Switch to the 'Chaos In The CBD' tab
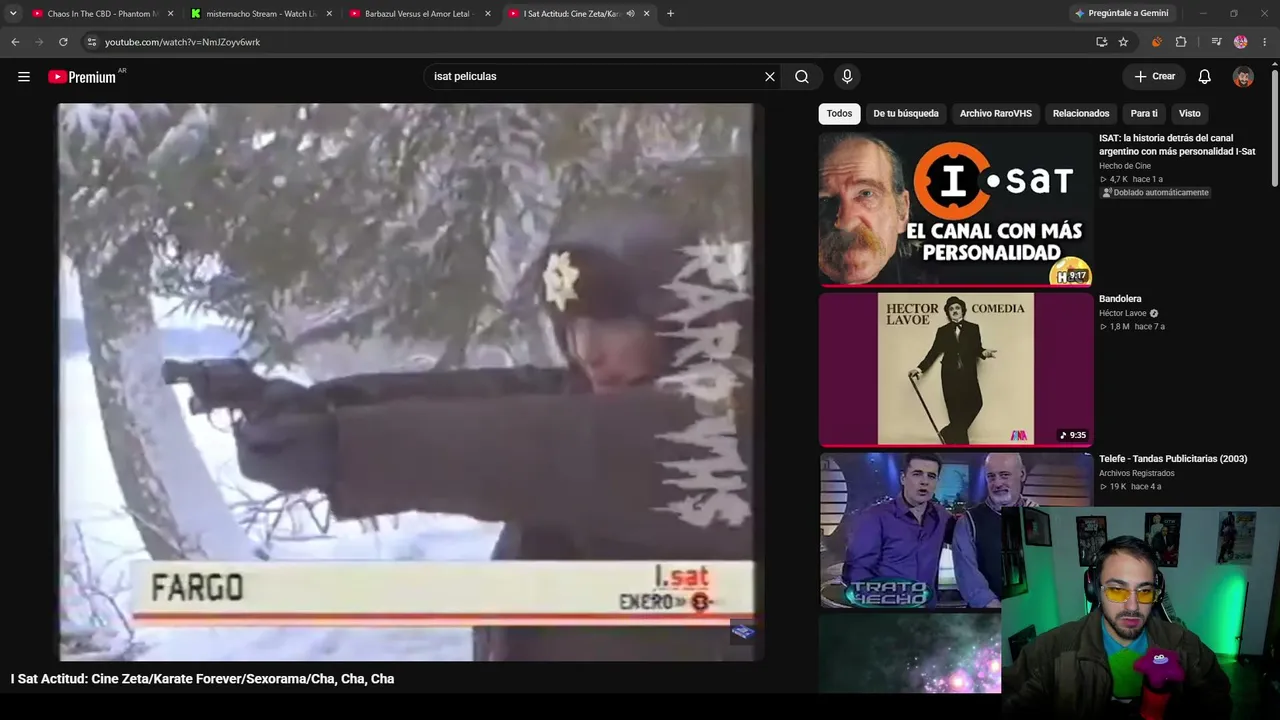1280x720 pixels. coord(103,14)
